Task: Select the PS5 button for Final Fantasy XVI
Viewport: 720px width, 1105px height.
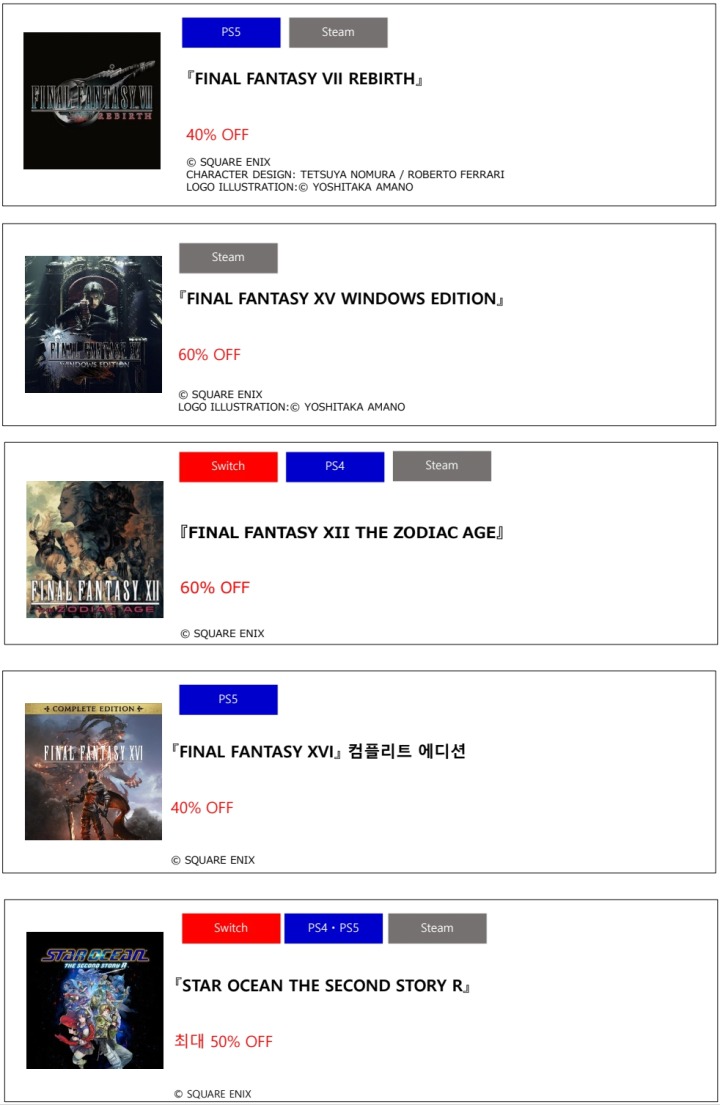Action: [228, 700]
